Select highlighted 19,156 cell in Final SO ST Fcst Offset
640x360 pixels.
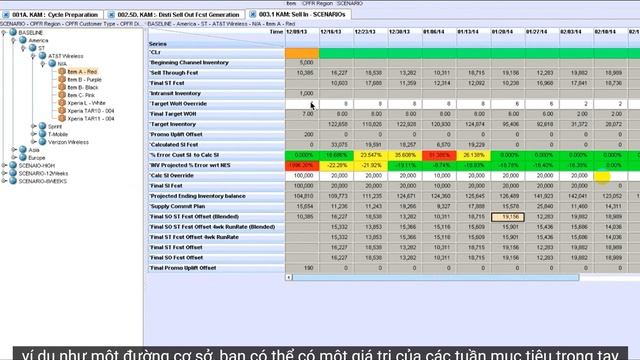pyautogui.click(x=508, y=217)
